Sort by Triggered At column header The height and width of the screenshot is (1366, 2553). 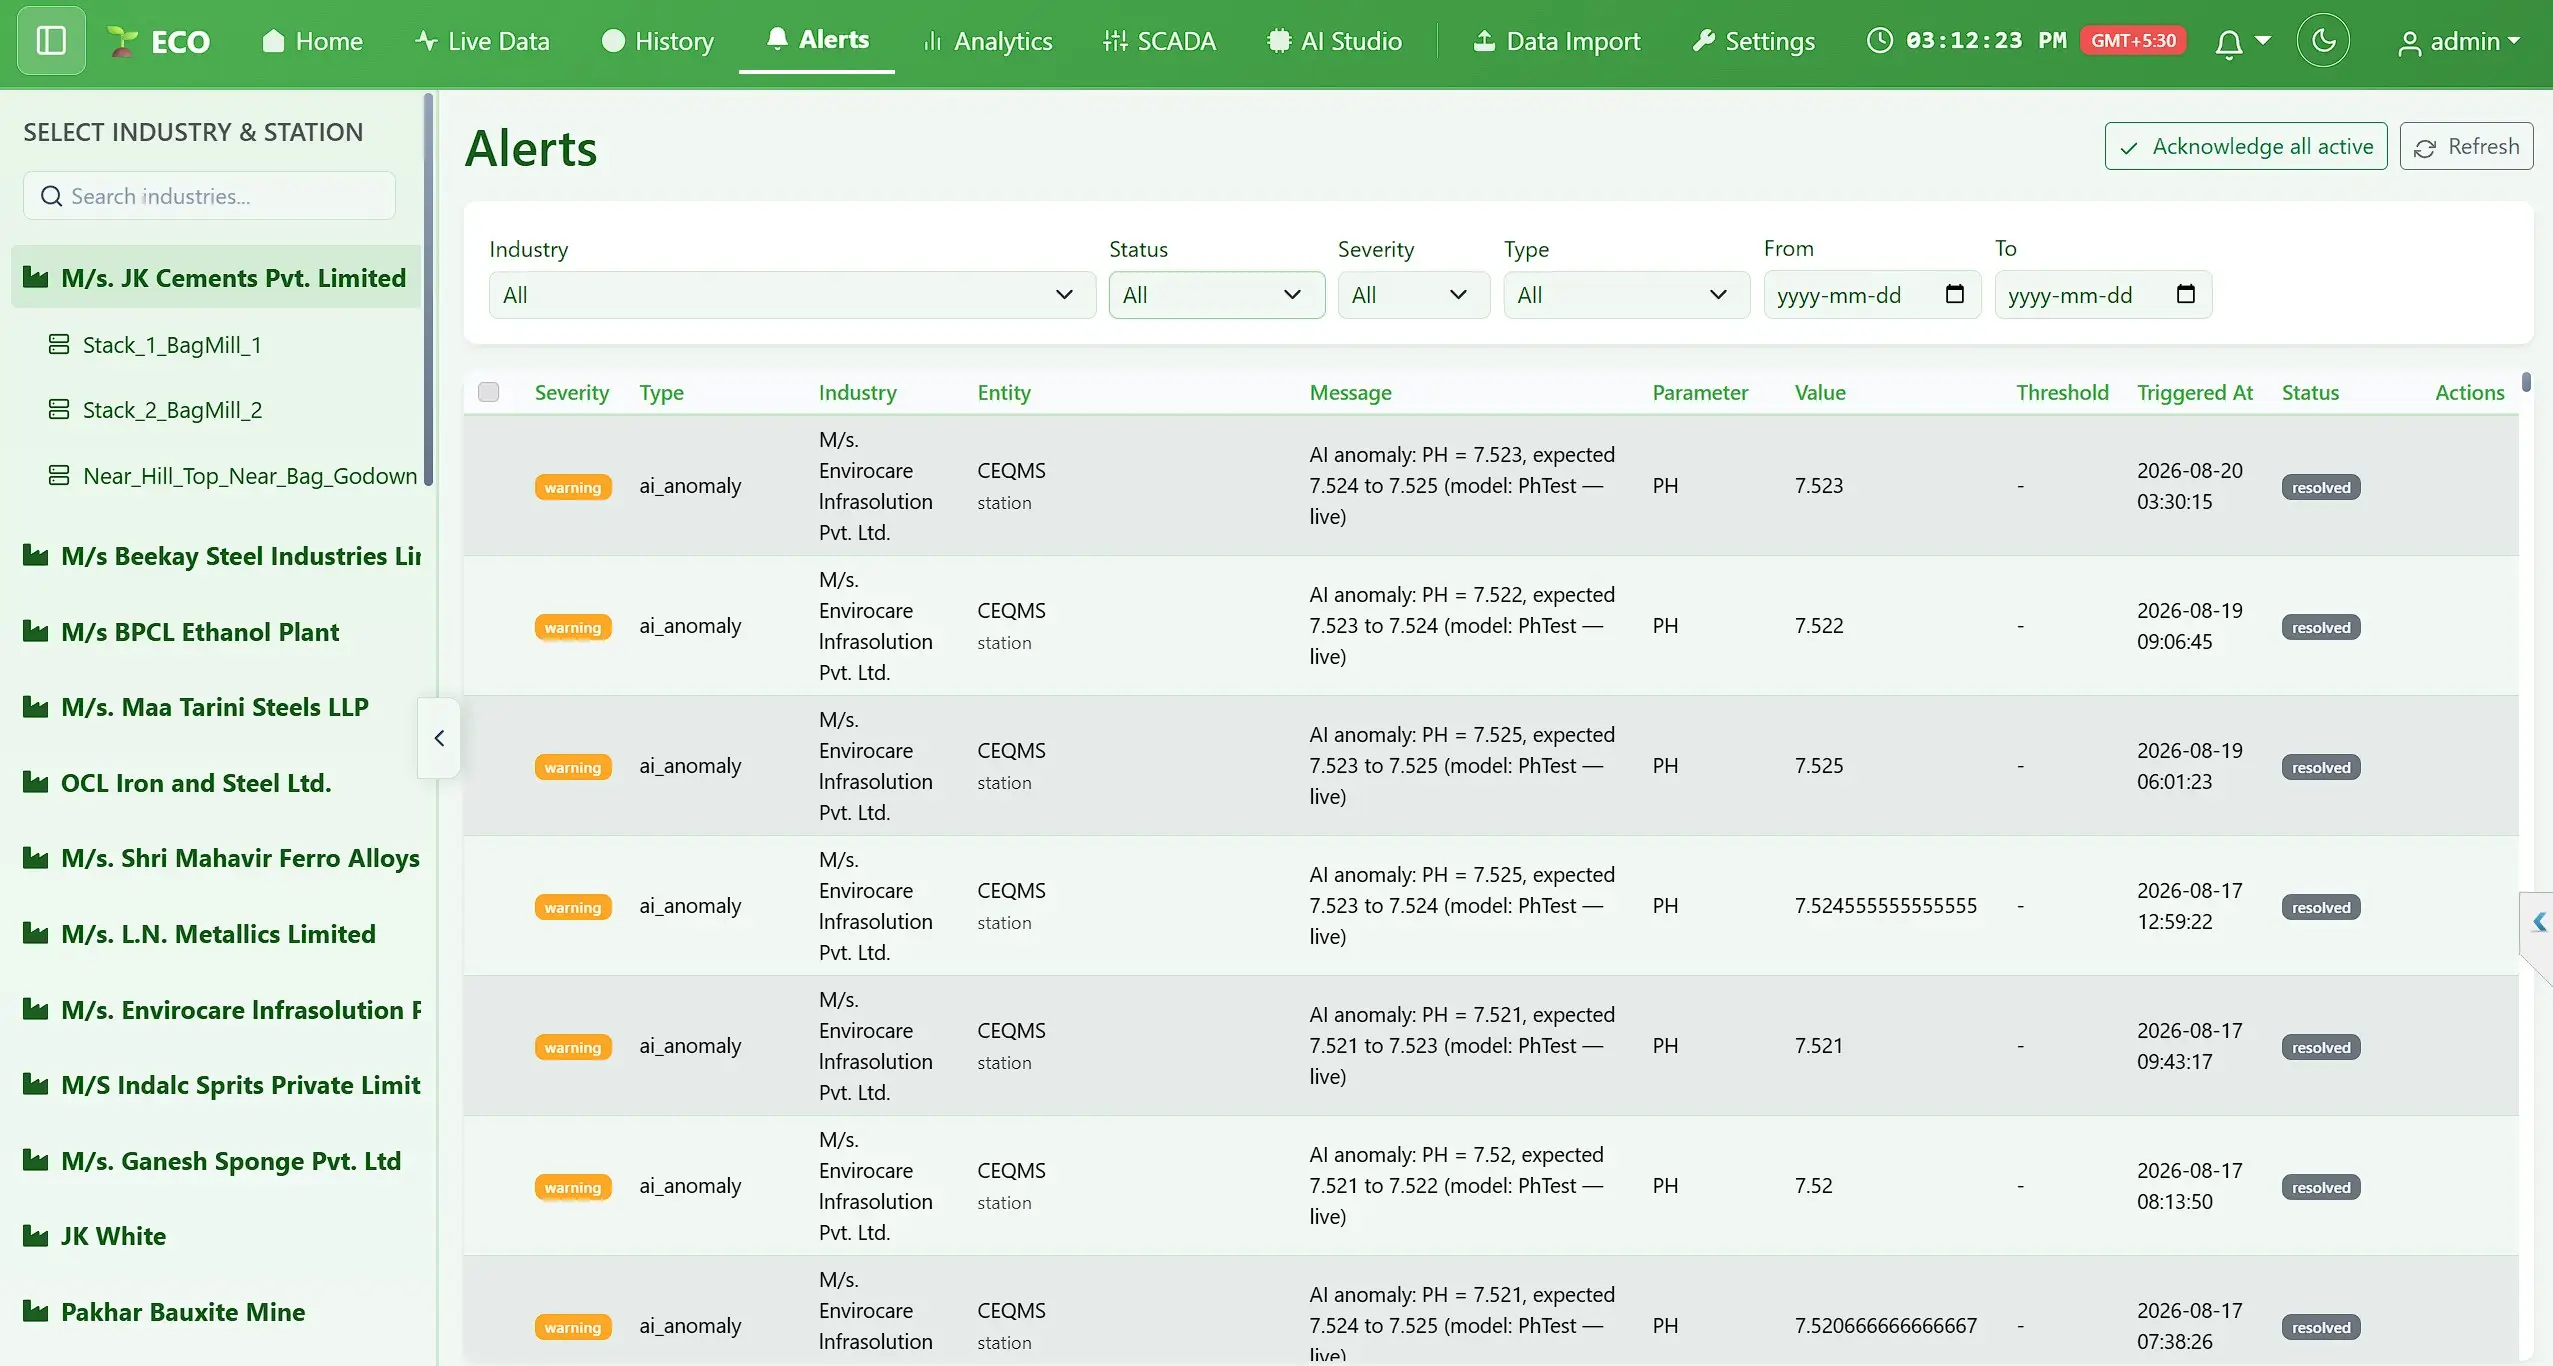(2195, 393)
